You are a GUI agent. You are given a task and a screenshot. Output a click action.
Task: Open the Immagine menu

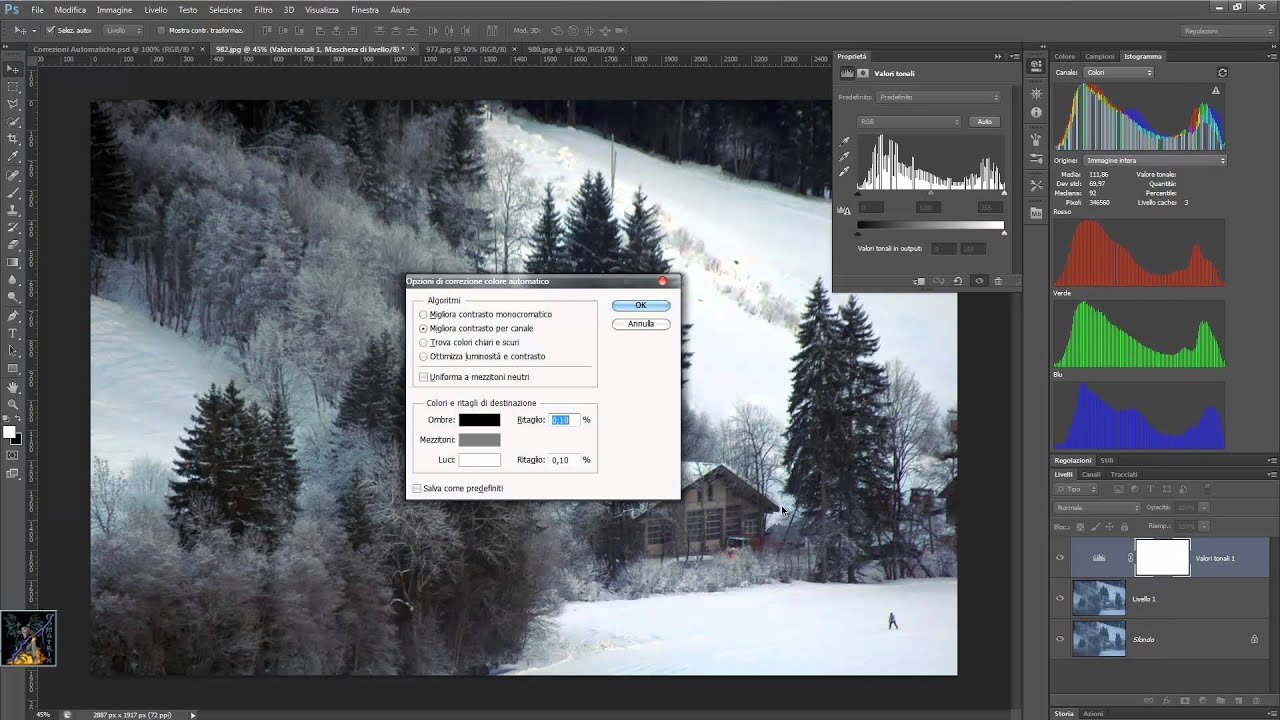pyautogui.click(x=115, y=10)
